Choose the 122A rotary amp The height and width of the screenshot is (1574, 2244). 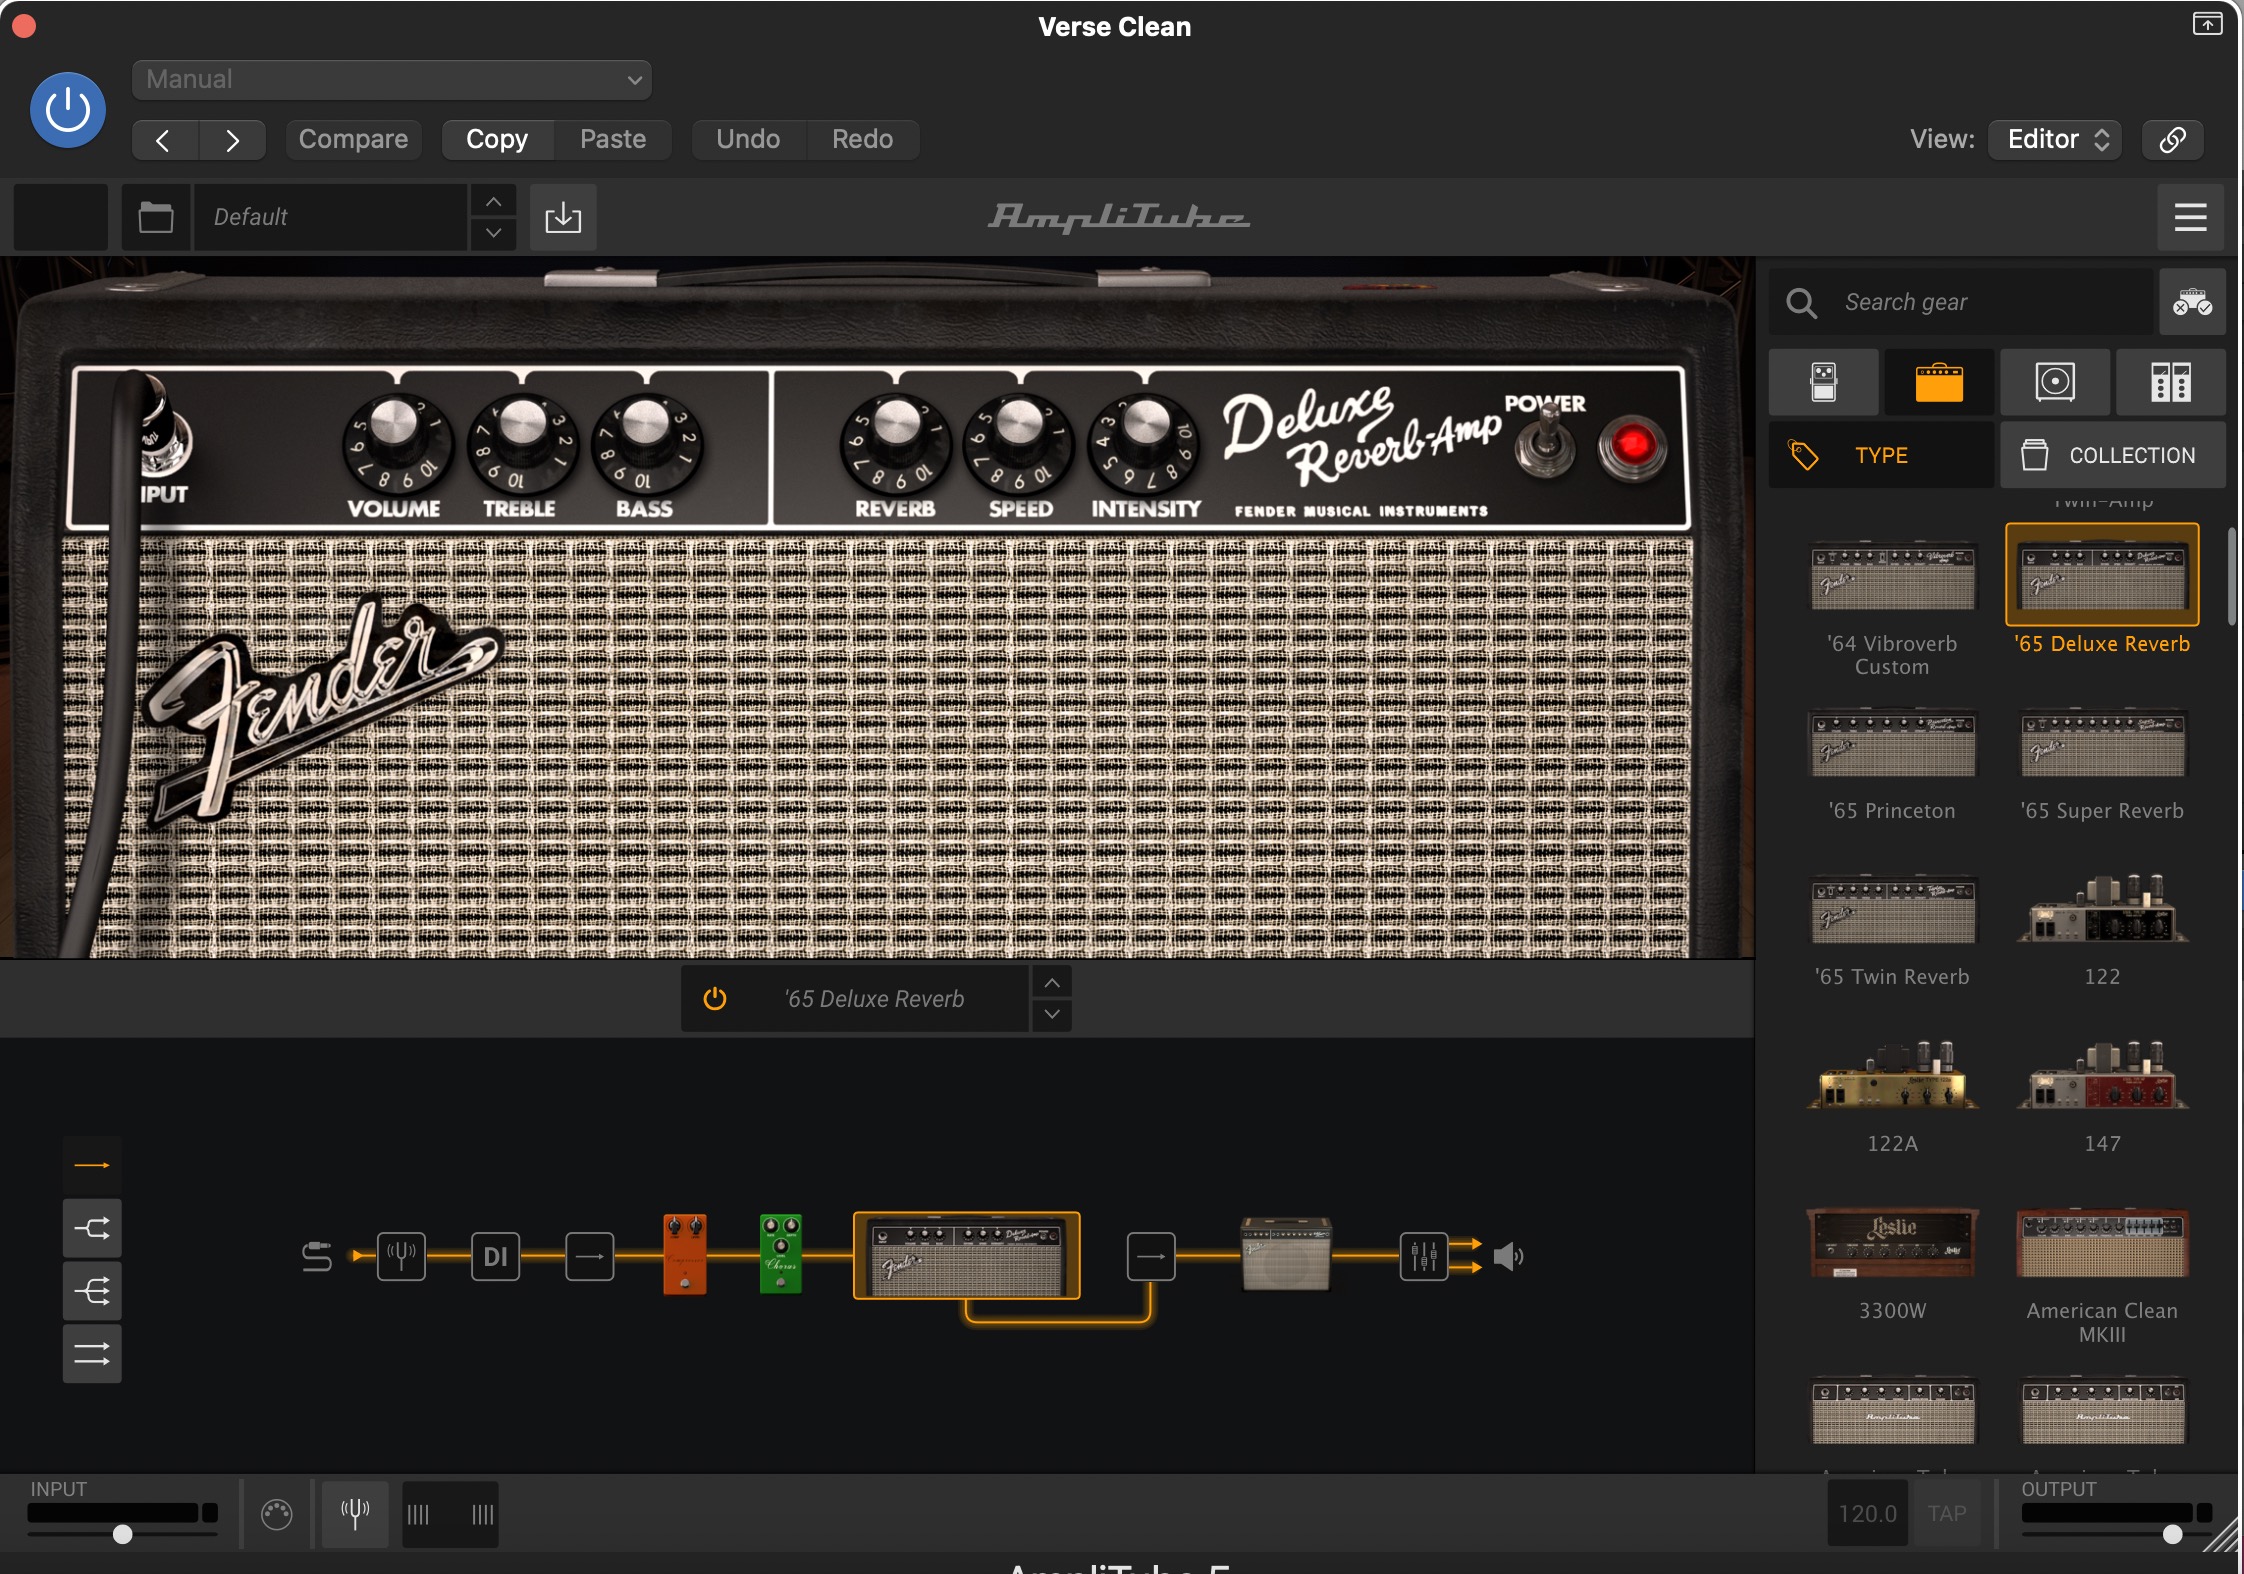(x=1892, y=1076)
